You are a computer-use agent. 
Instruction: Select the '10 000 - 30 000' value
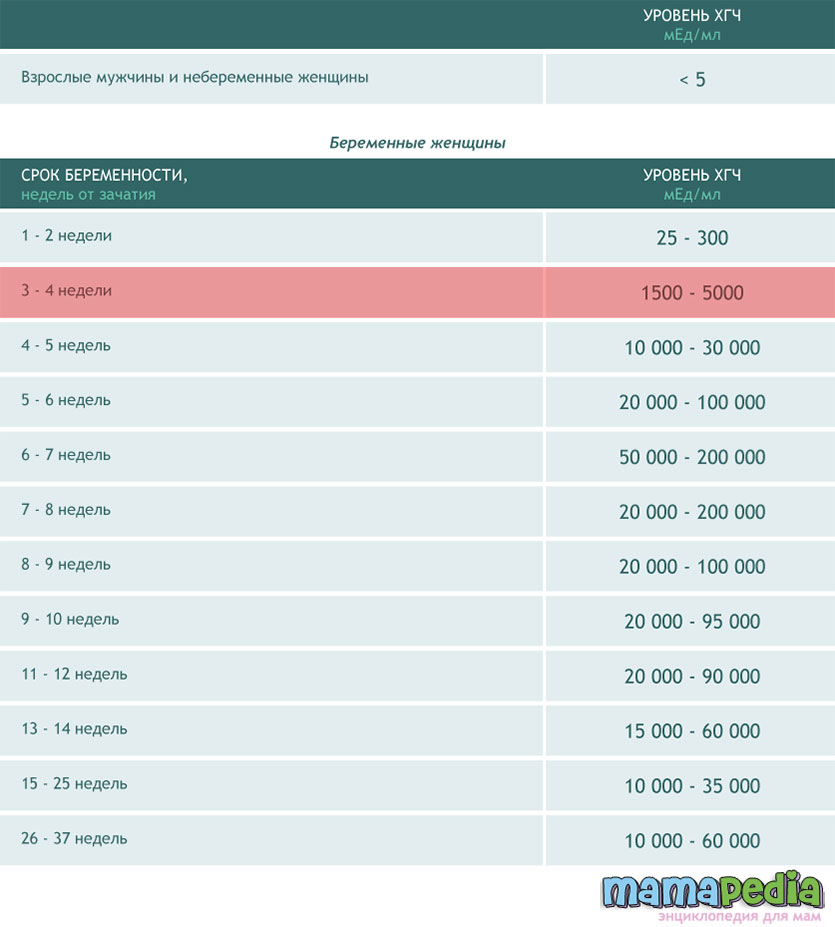[692, 348]
